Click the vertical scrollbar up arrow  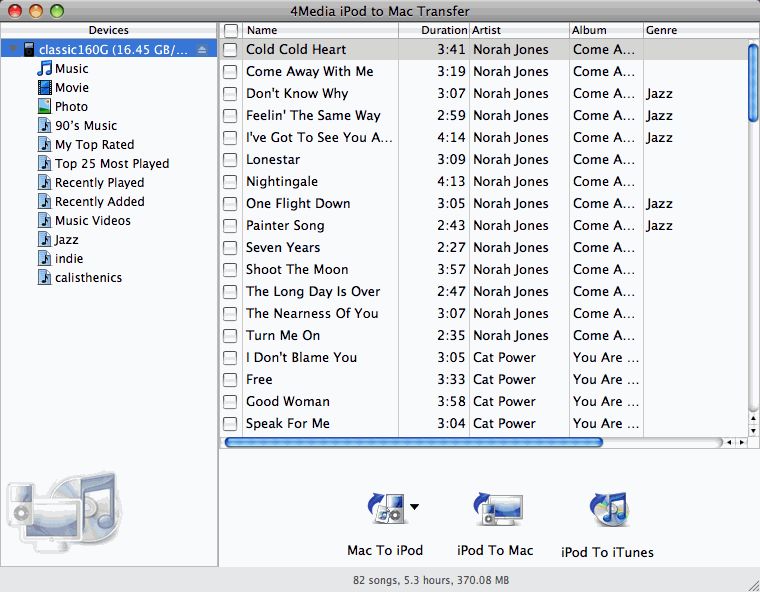click(753, 418)
